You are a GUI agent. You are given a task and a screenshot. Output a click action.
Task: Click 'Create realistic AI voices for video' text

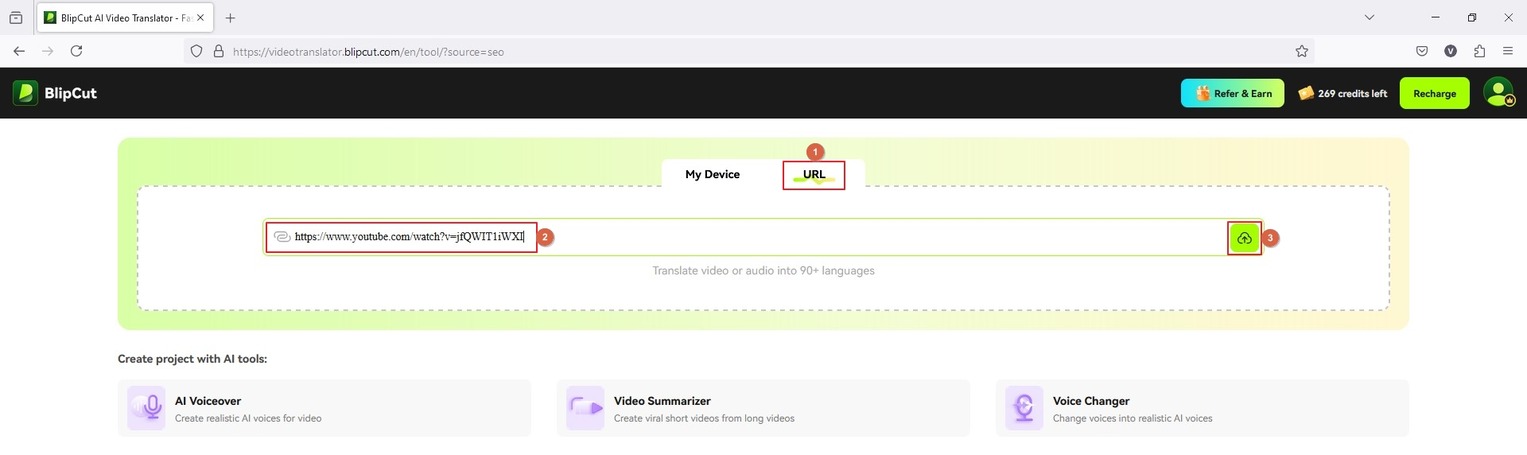248,418
